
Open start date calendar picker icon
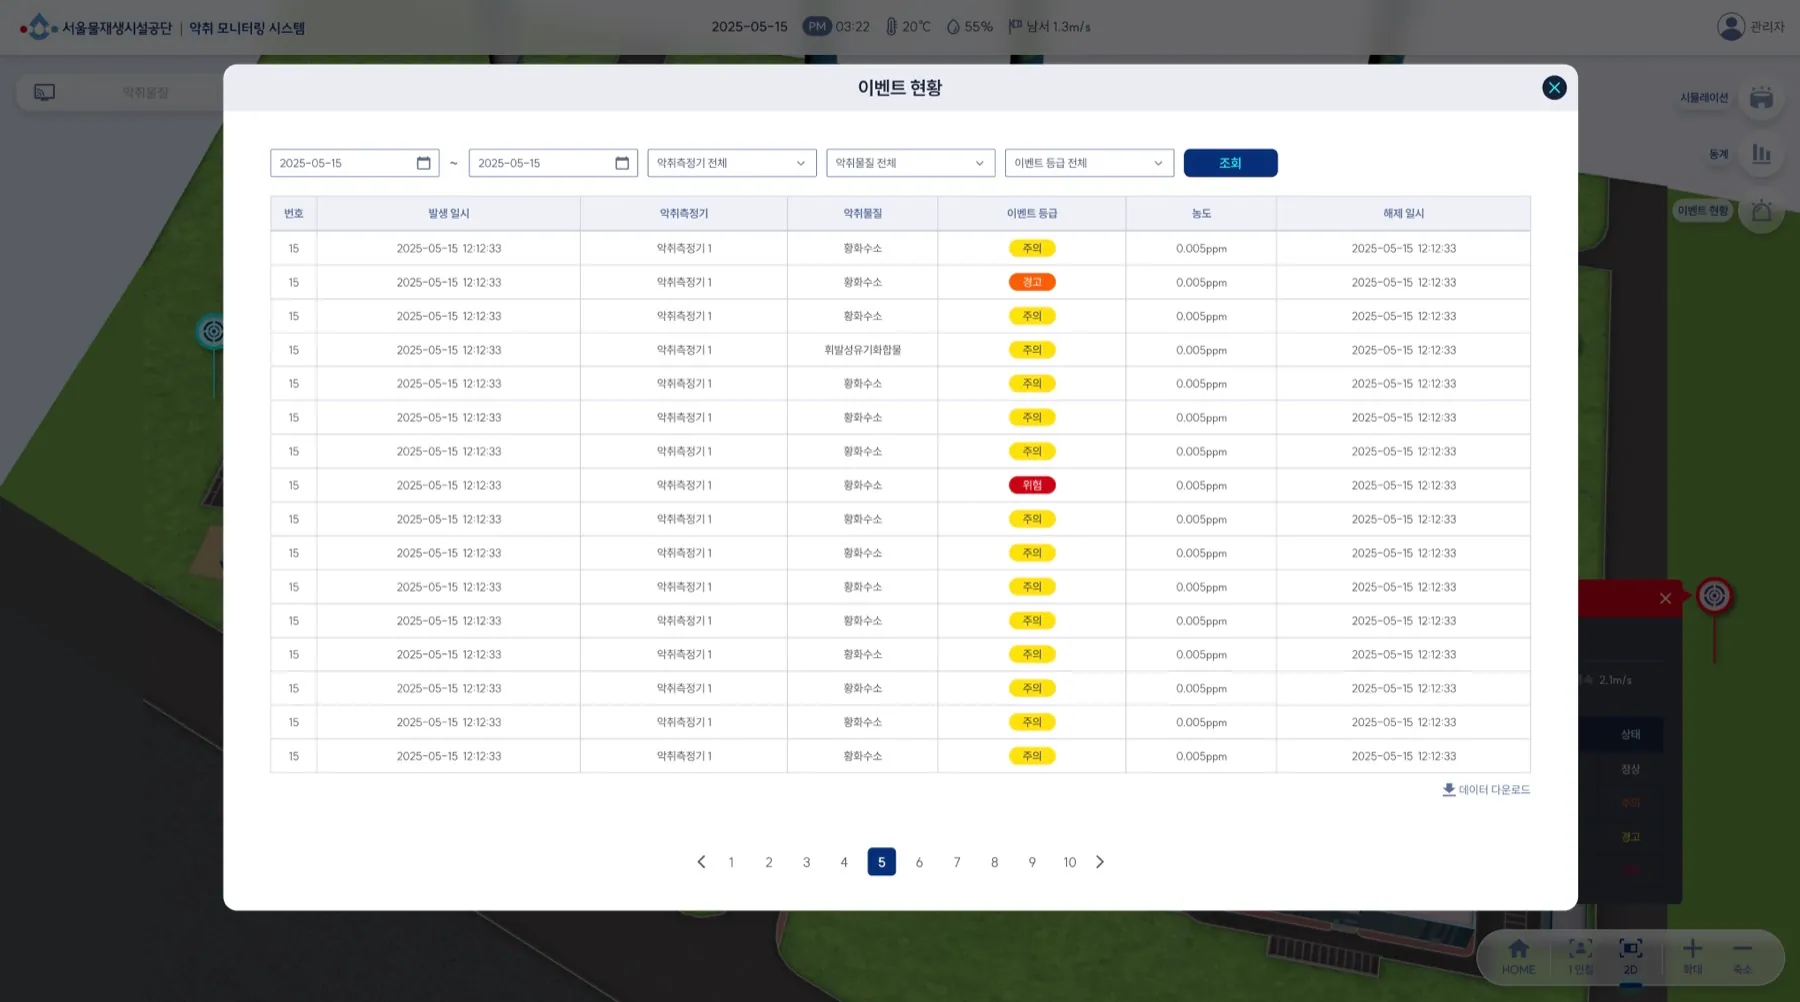pyautogui.click(x=424, y=163)
